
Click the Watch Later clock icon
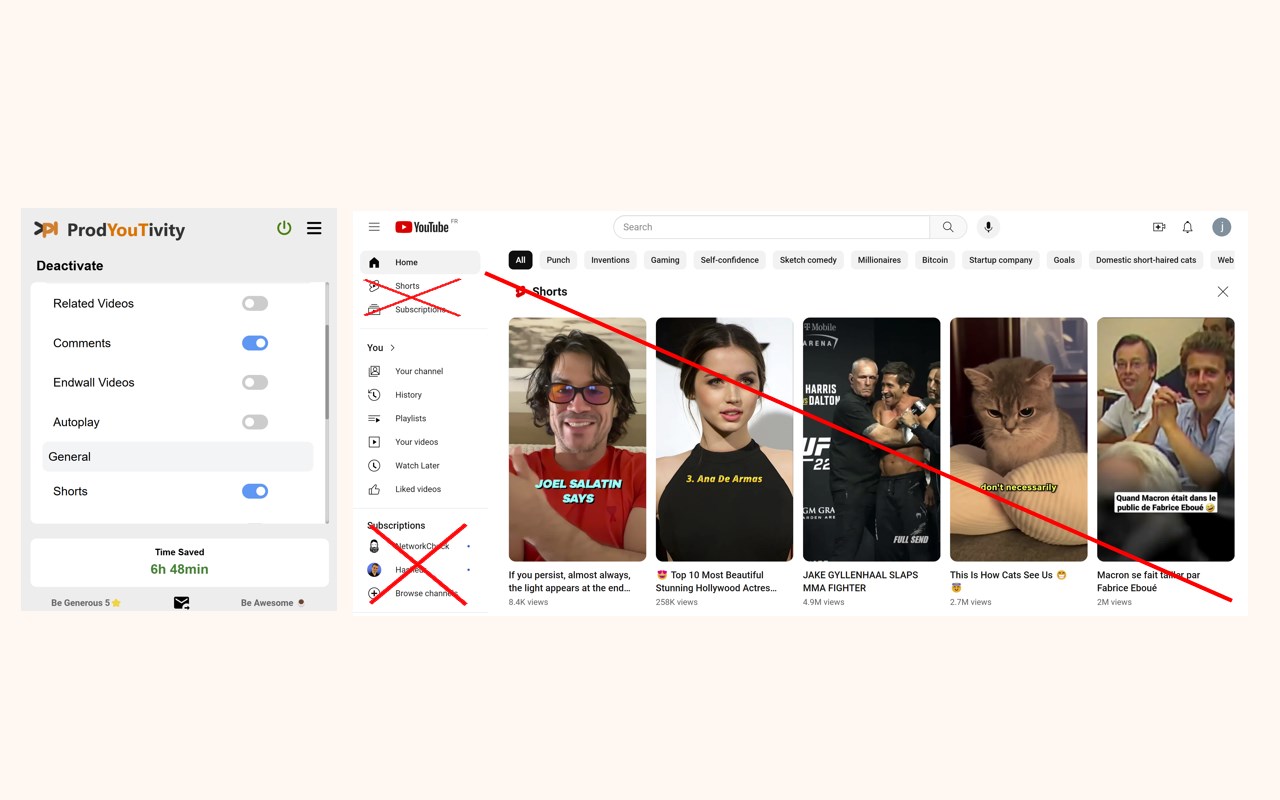(374, 465)
